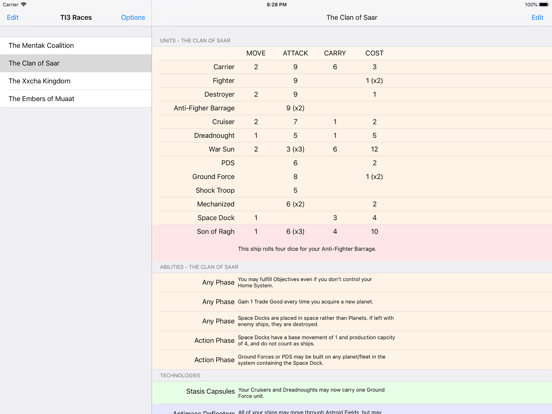Image resolution: width=552 pixels, height=414 pixels.
Task: Select The Mentak Coalition race
Action: (x=76, y=45)
